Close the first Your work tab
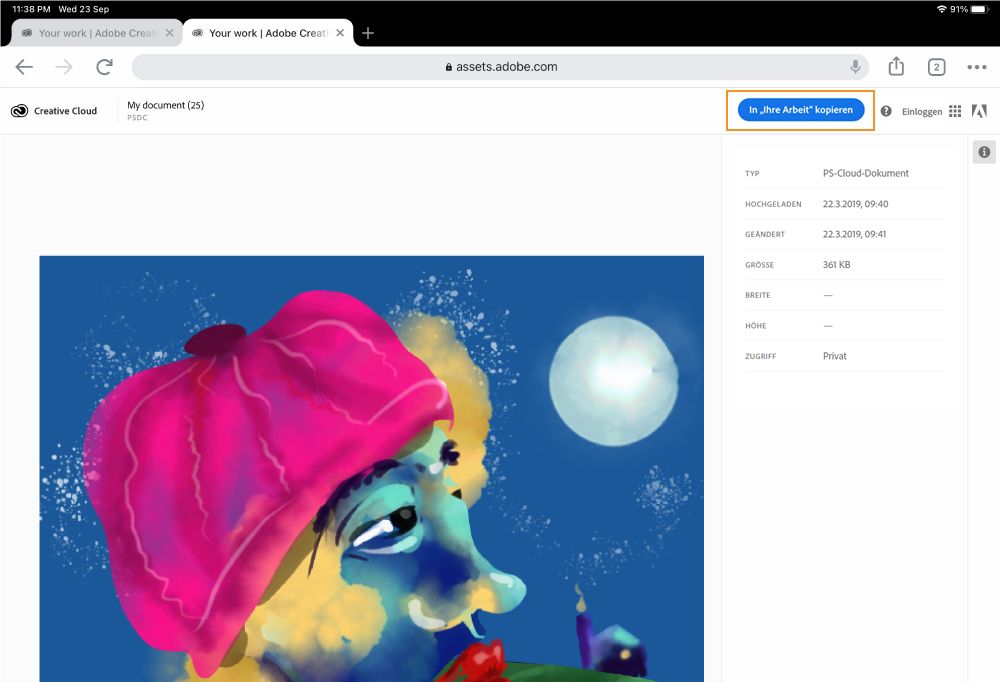This screenshot has width=1000, height=682. [169, 33]
